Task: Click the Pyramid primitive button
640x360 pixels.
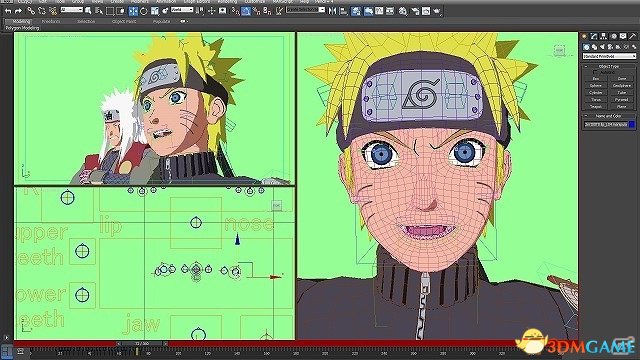Action: point(622,100)
